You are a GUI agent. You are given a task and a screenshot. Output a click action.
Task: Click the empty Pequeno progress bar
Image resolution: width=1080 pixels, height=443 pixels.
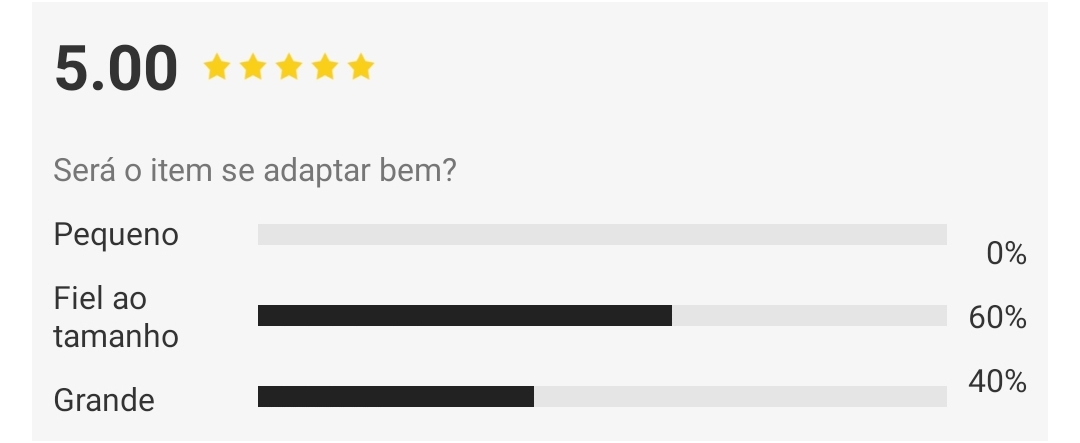coord(603,234)
